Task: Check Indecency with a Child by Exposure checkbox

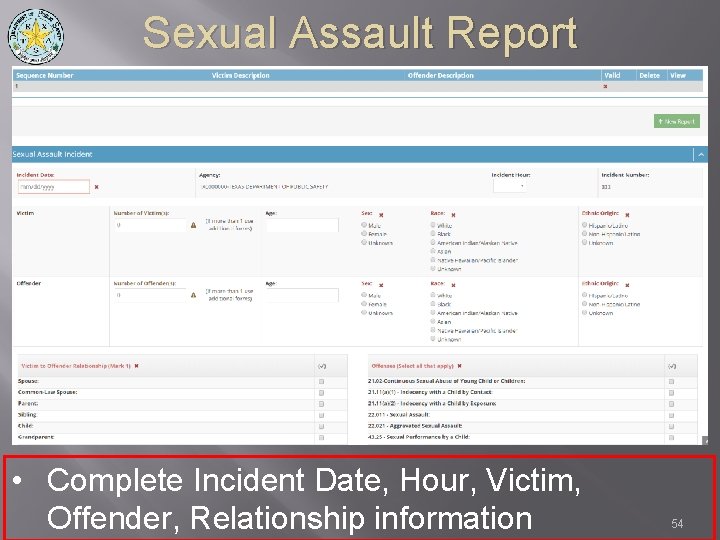Action: pos(671,404)
